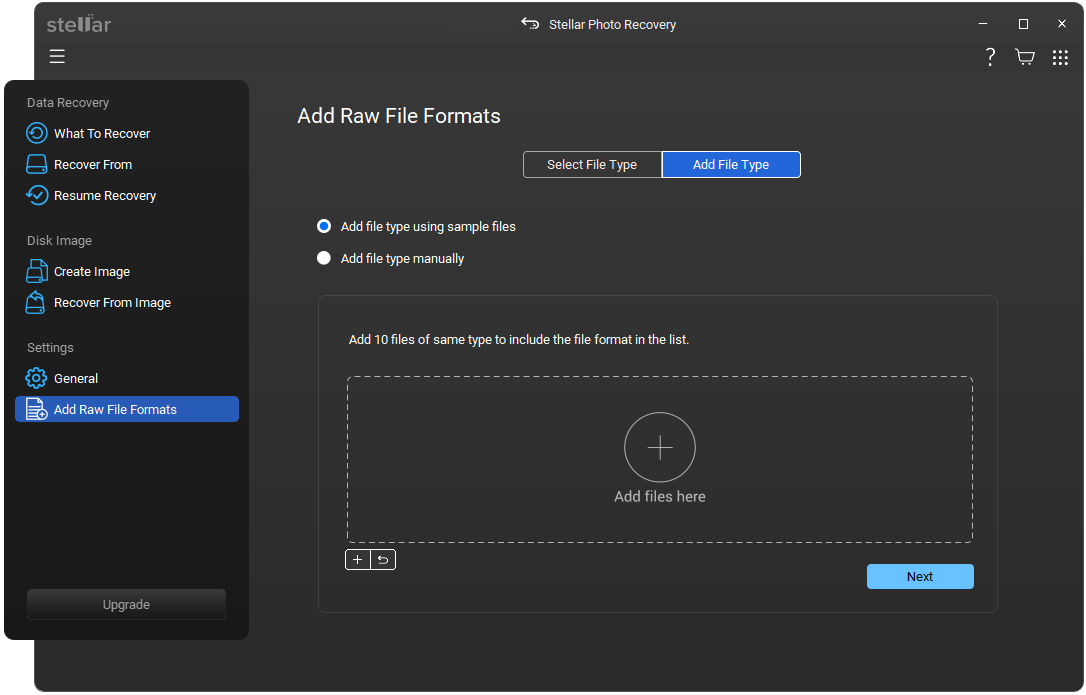Switch to the Select File Type tab

pyautogui.click(x=592, y=164)
